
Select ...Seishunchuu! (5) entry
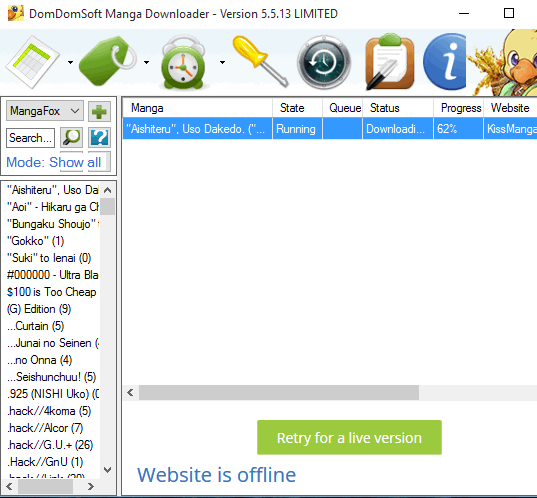coord(51,377)
